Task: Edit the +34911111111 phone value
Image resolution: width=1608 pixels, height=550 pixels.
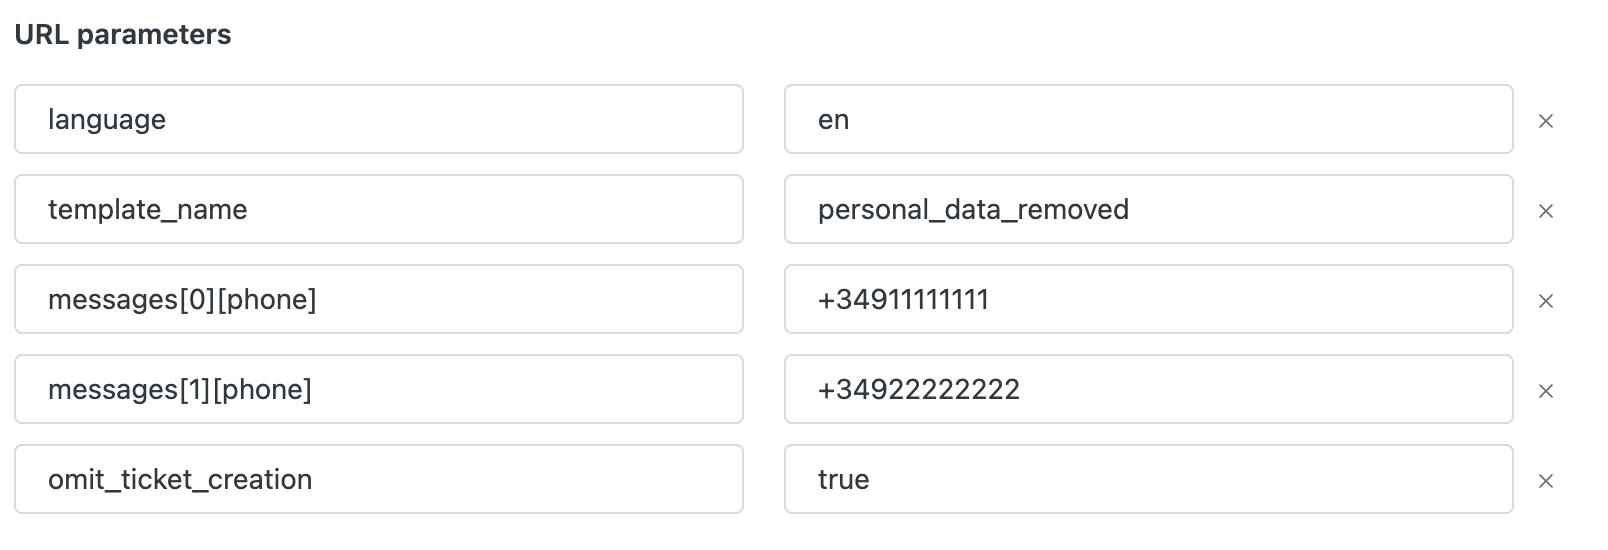Action: (1148, 299)
